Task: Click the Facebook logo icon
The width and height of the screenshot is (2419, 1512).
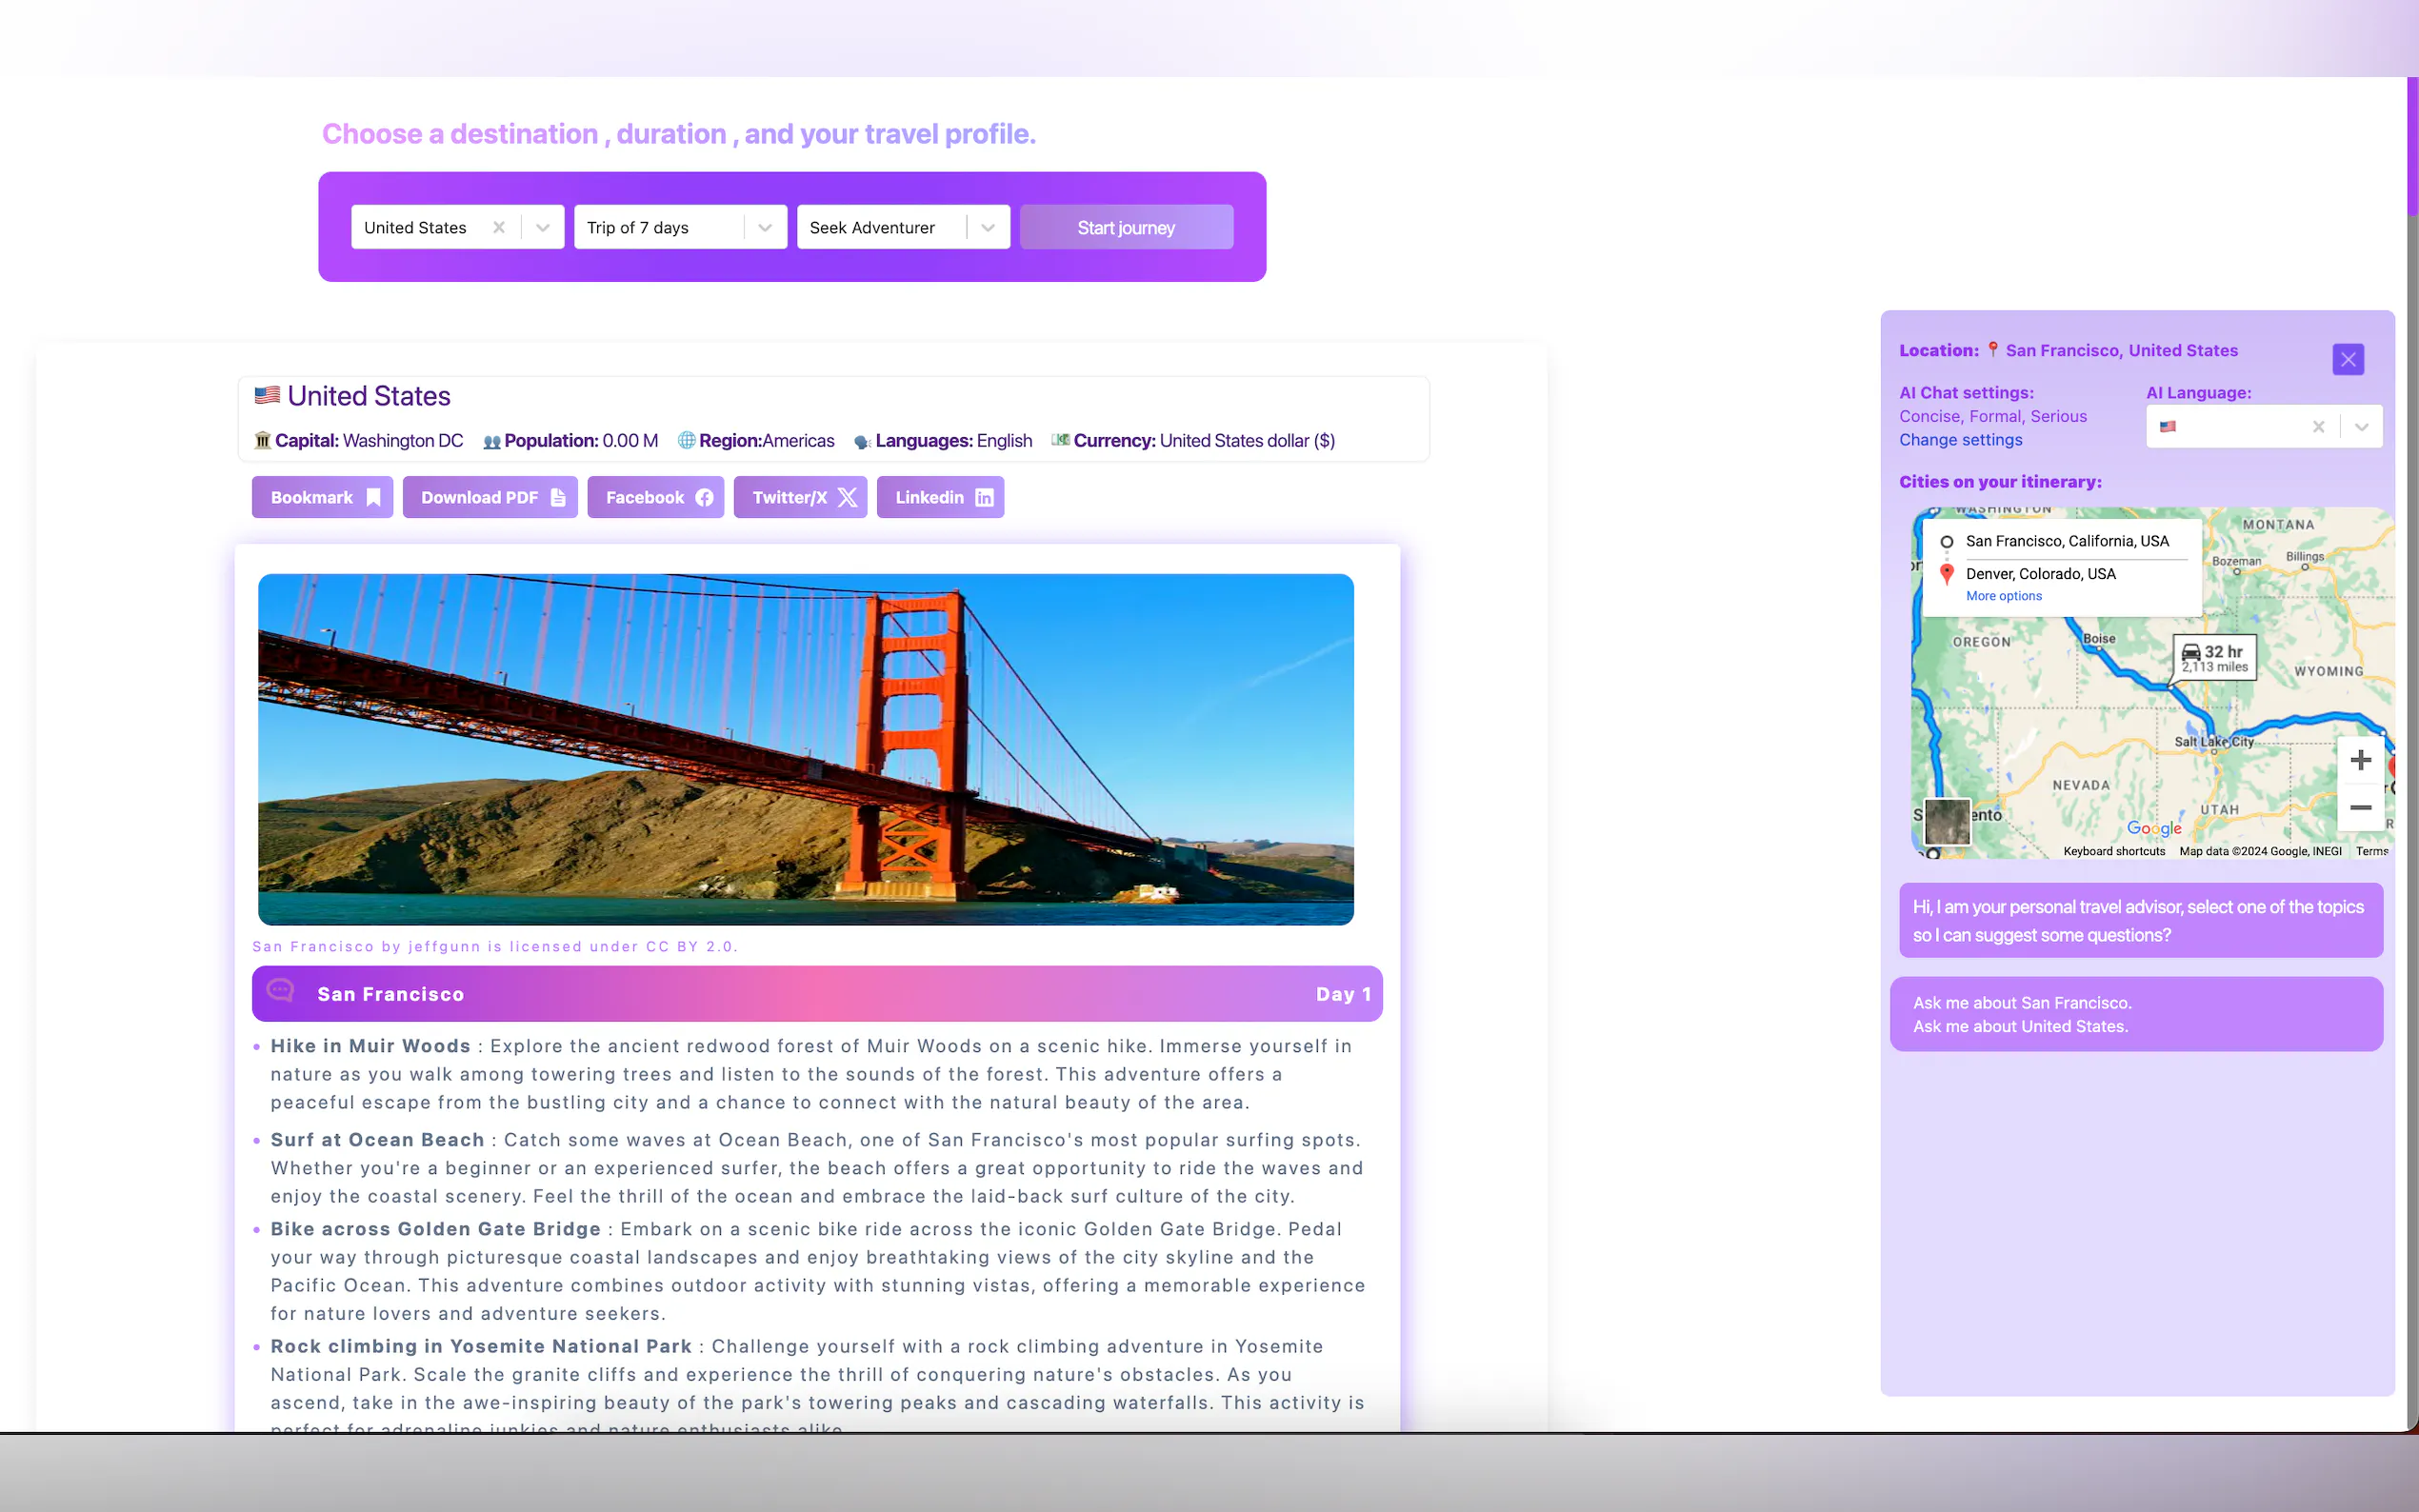Action: [704, 497]
